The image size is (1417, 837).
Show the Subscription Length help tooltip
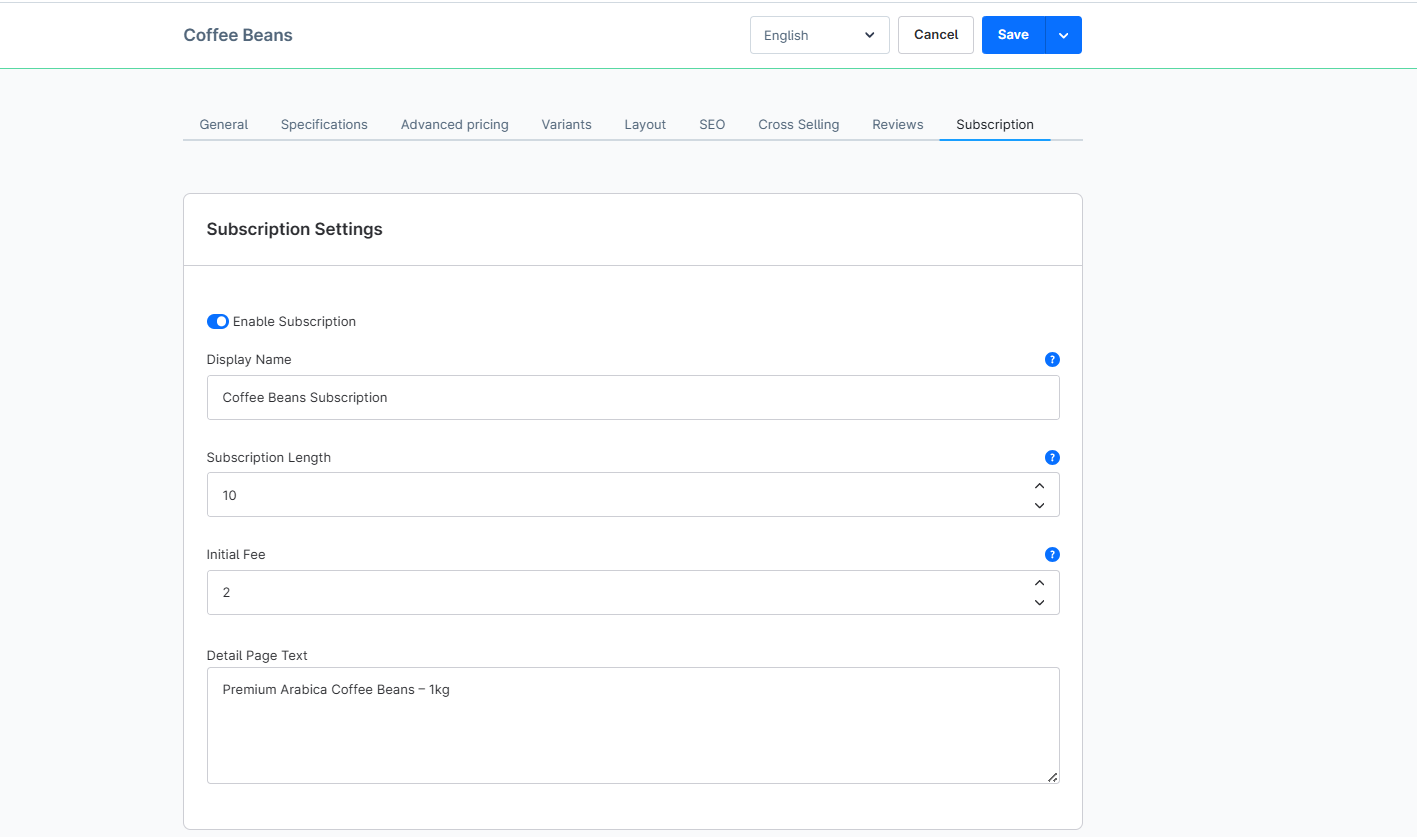tap(1052, 457)
